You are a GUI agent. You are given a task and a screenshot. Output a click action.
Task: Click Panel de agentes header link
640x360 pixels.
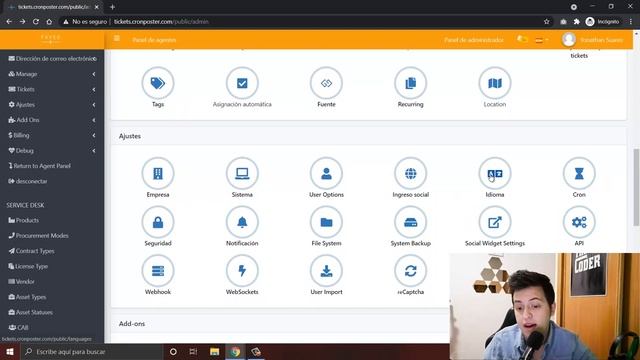154,40
